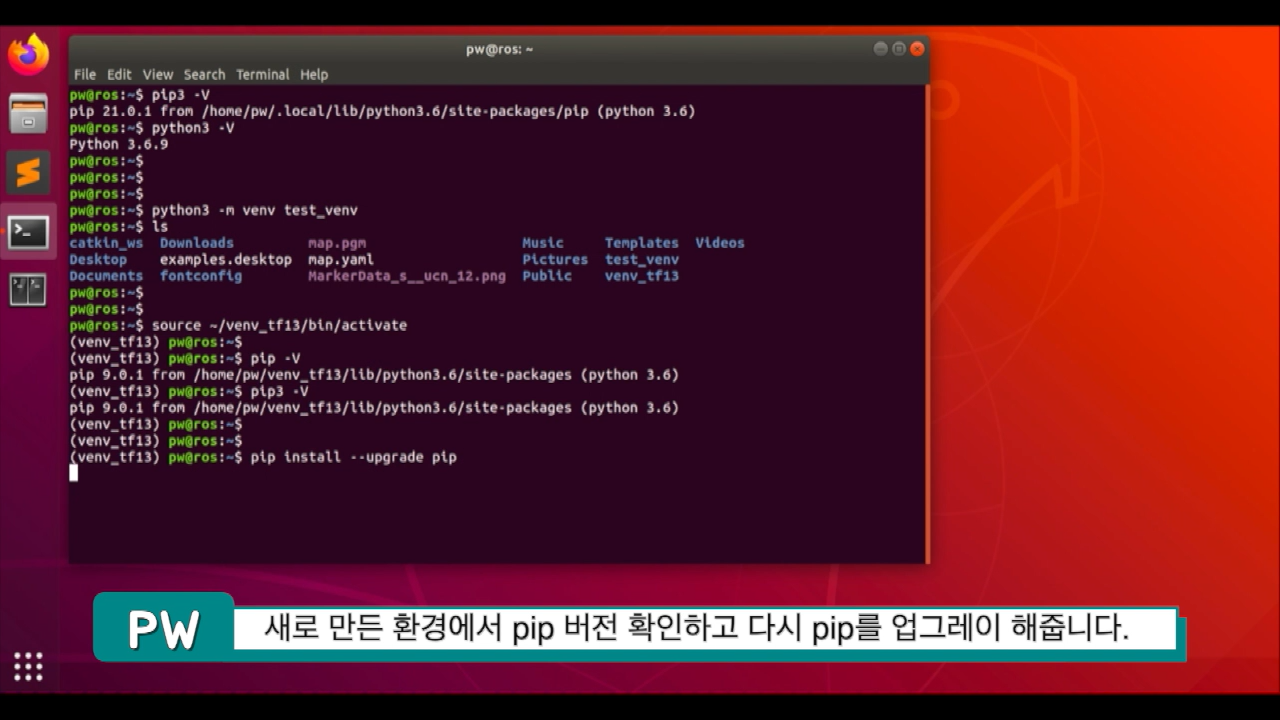This screenshot has height=720, width=1280.
Task: Open the Edit menu
Action: pyautogui.click(x=119, y=74)
